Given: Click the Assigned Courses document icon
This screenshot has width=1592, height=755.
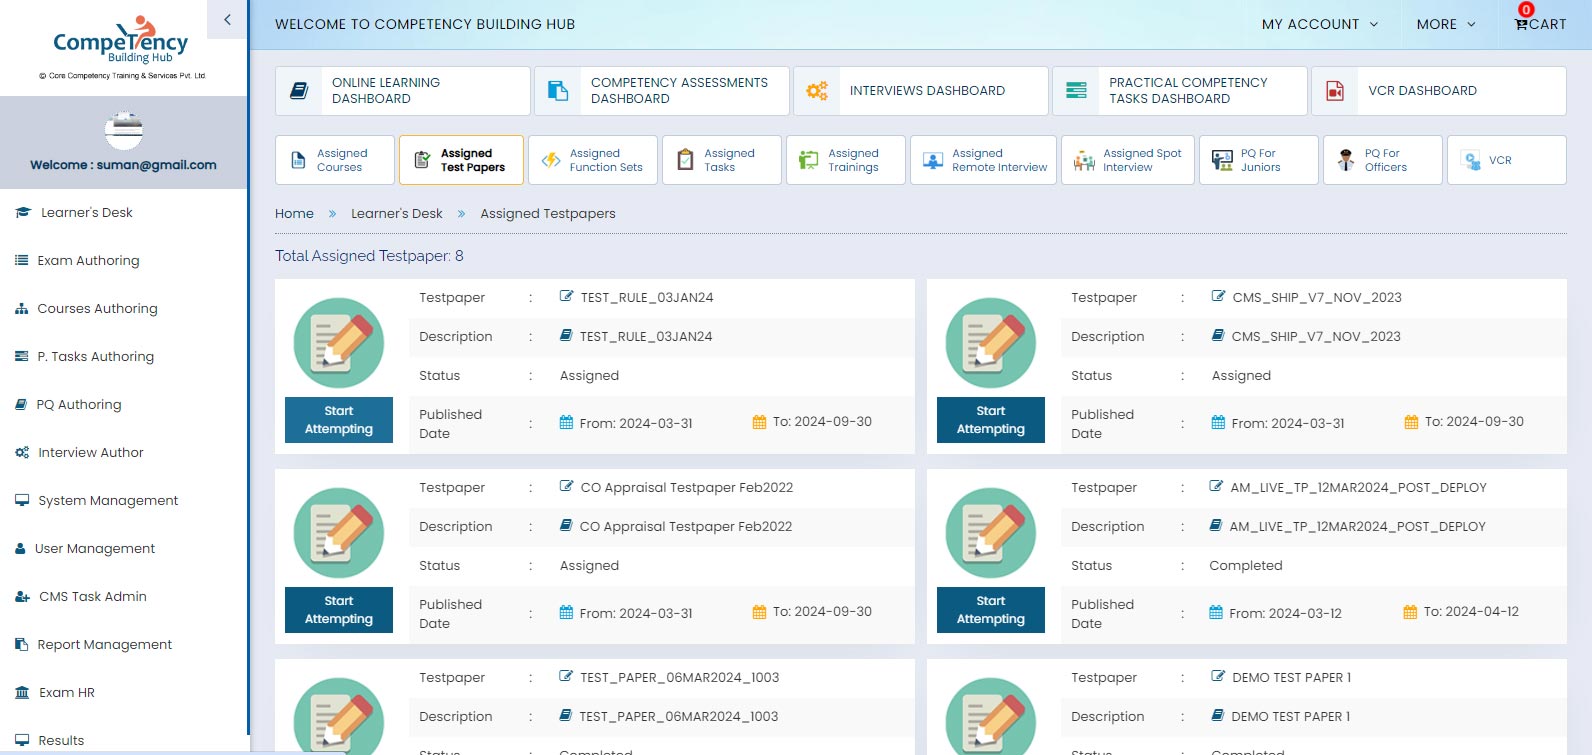Looking at the screenshot, I should tap(298, 160).
